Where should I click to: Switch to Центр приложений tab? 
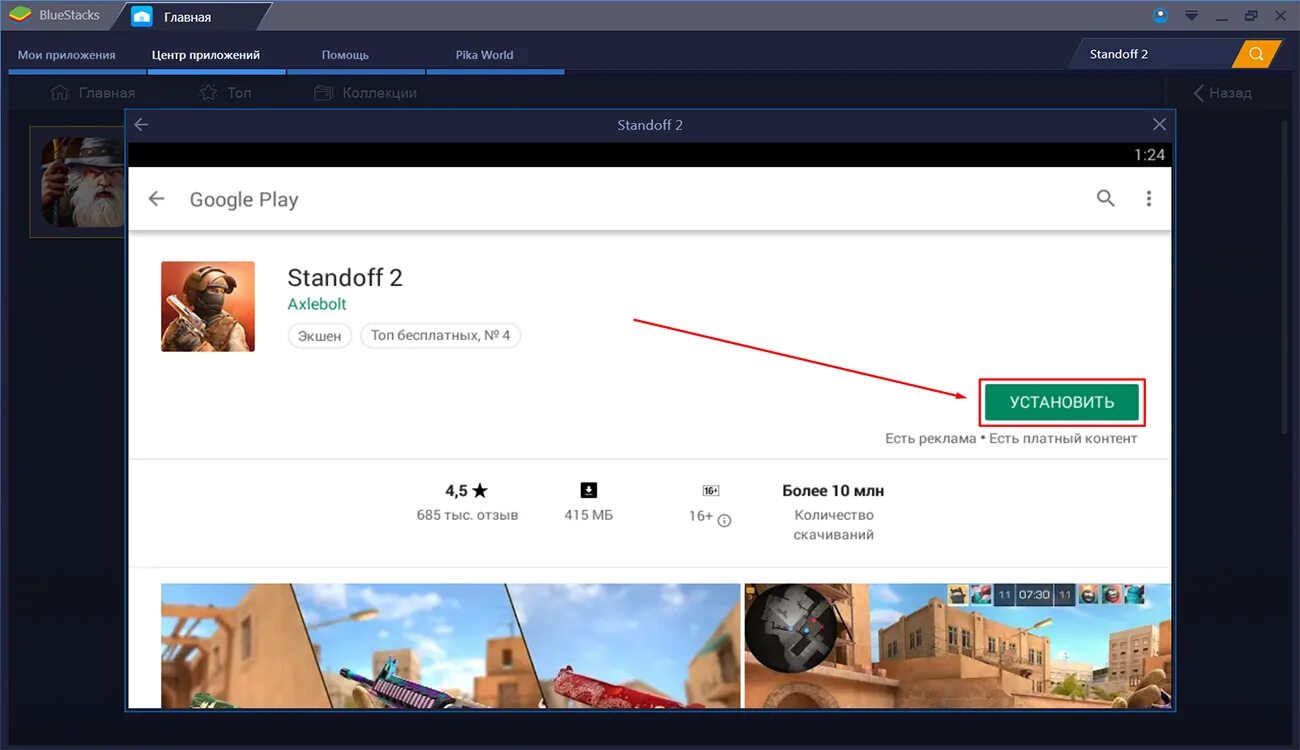tap(206, 55)
